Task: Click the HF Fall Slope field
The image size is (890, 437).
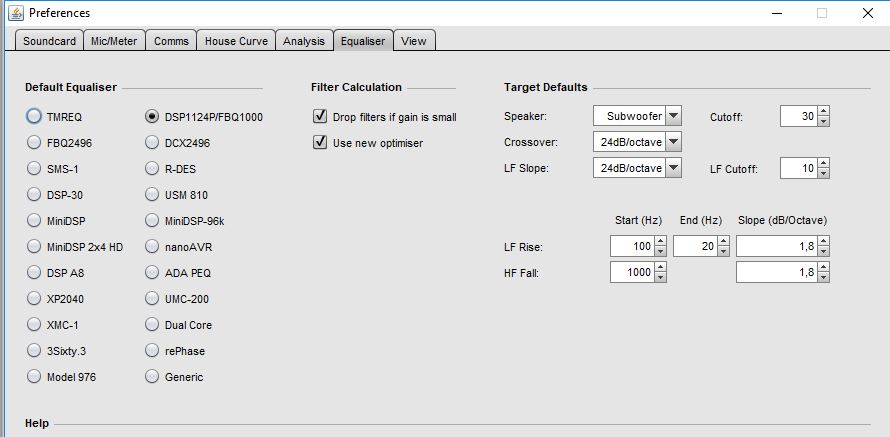Action: (777, 272)
